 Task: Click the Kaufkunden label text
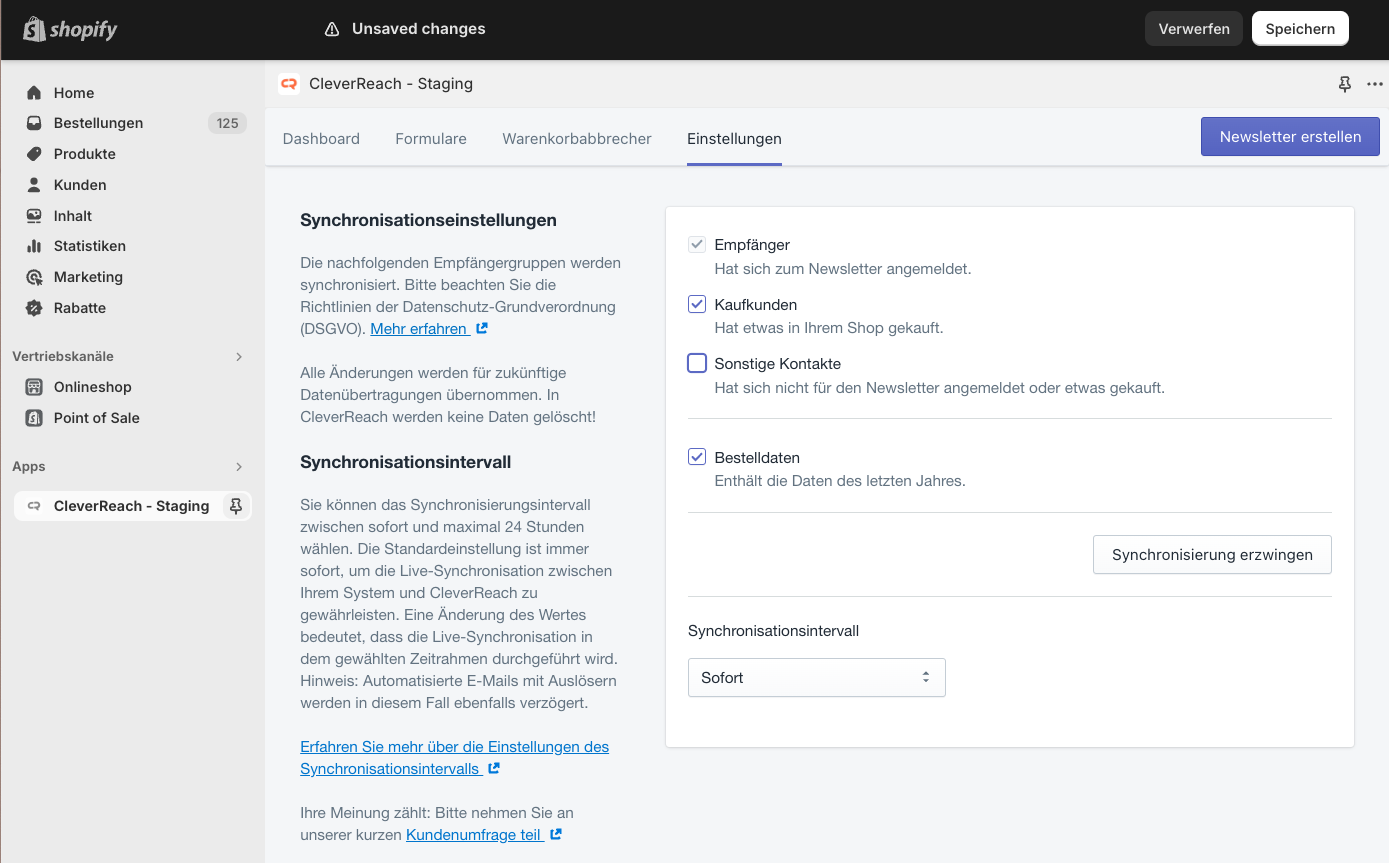coord(755,304)
